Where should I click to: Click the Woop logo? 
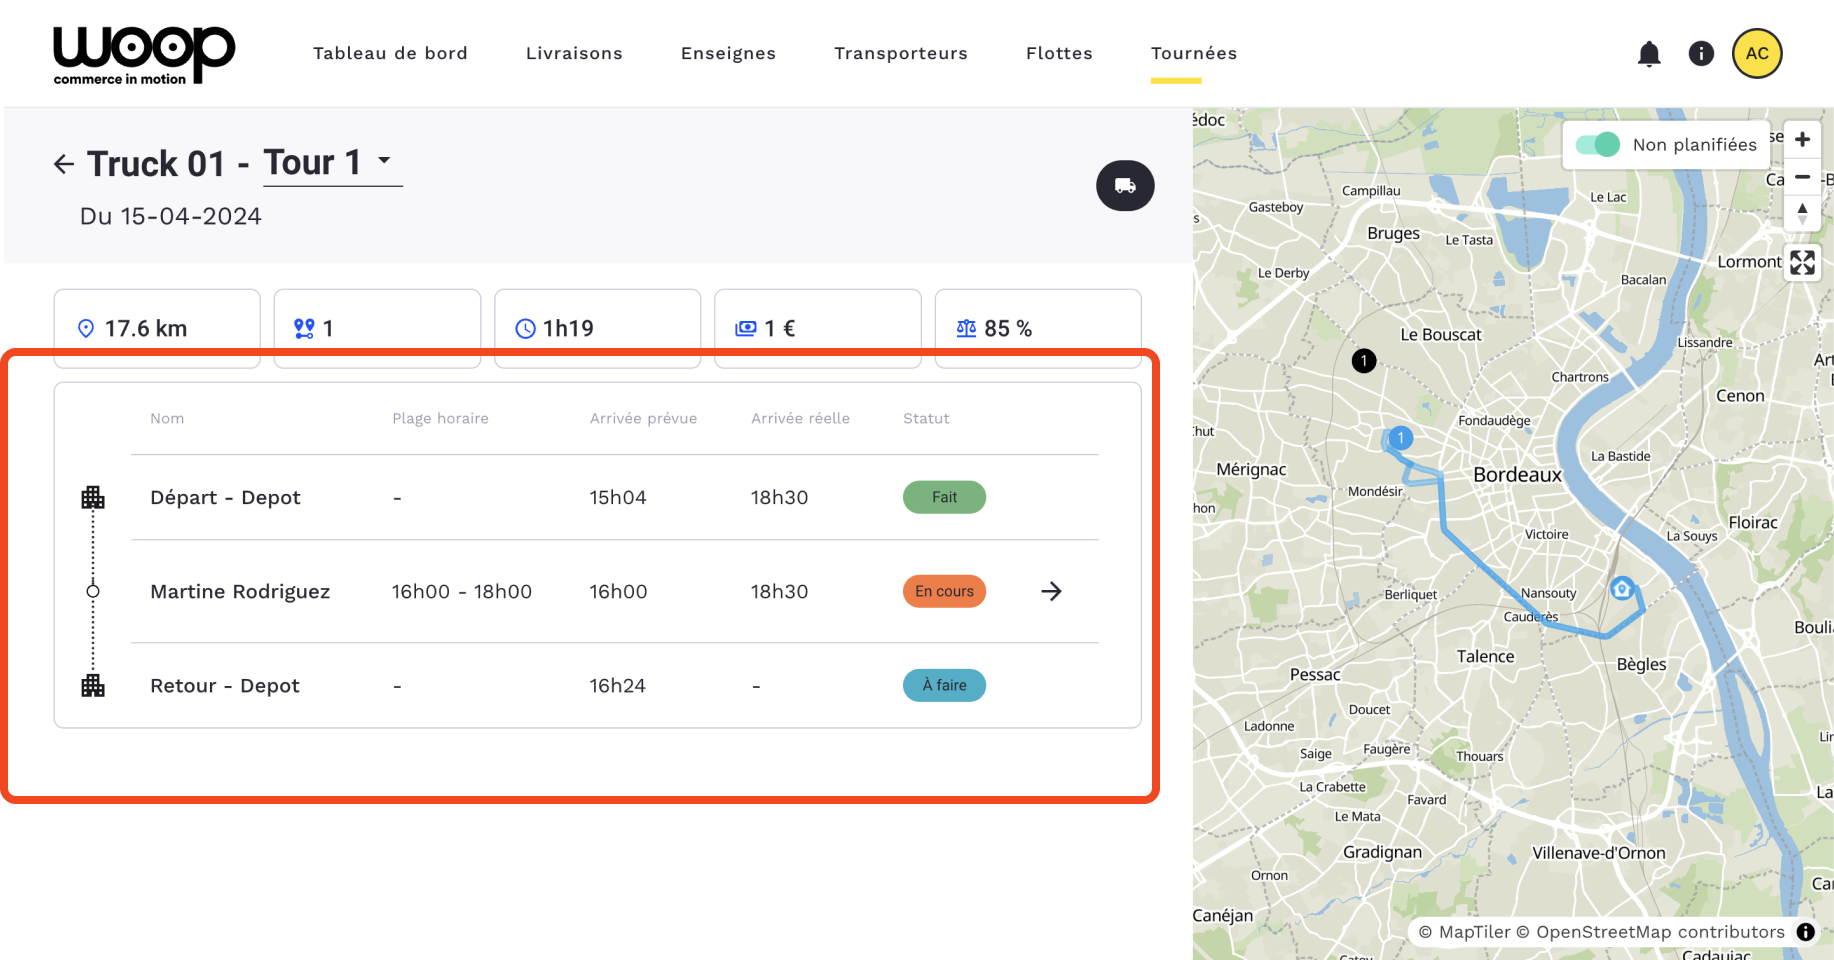(x=143, y=55)
